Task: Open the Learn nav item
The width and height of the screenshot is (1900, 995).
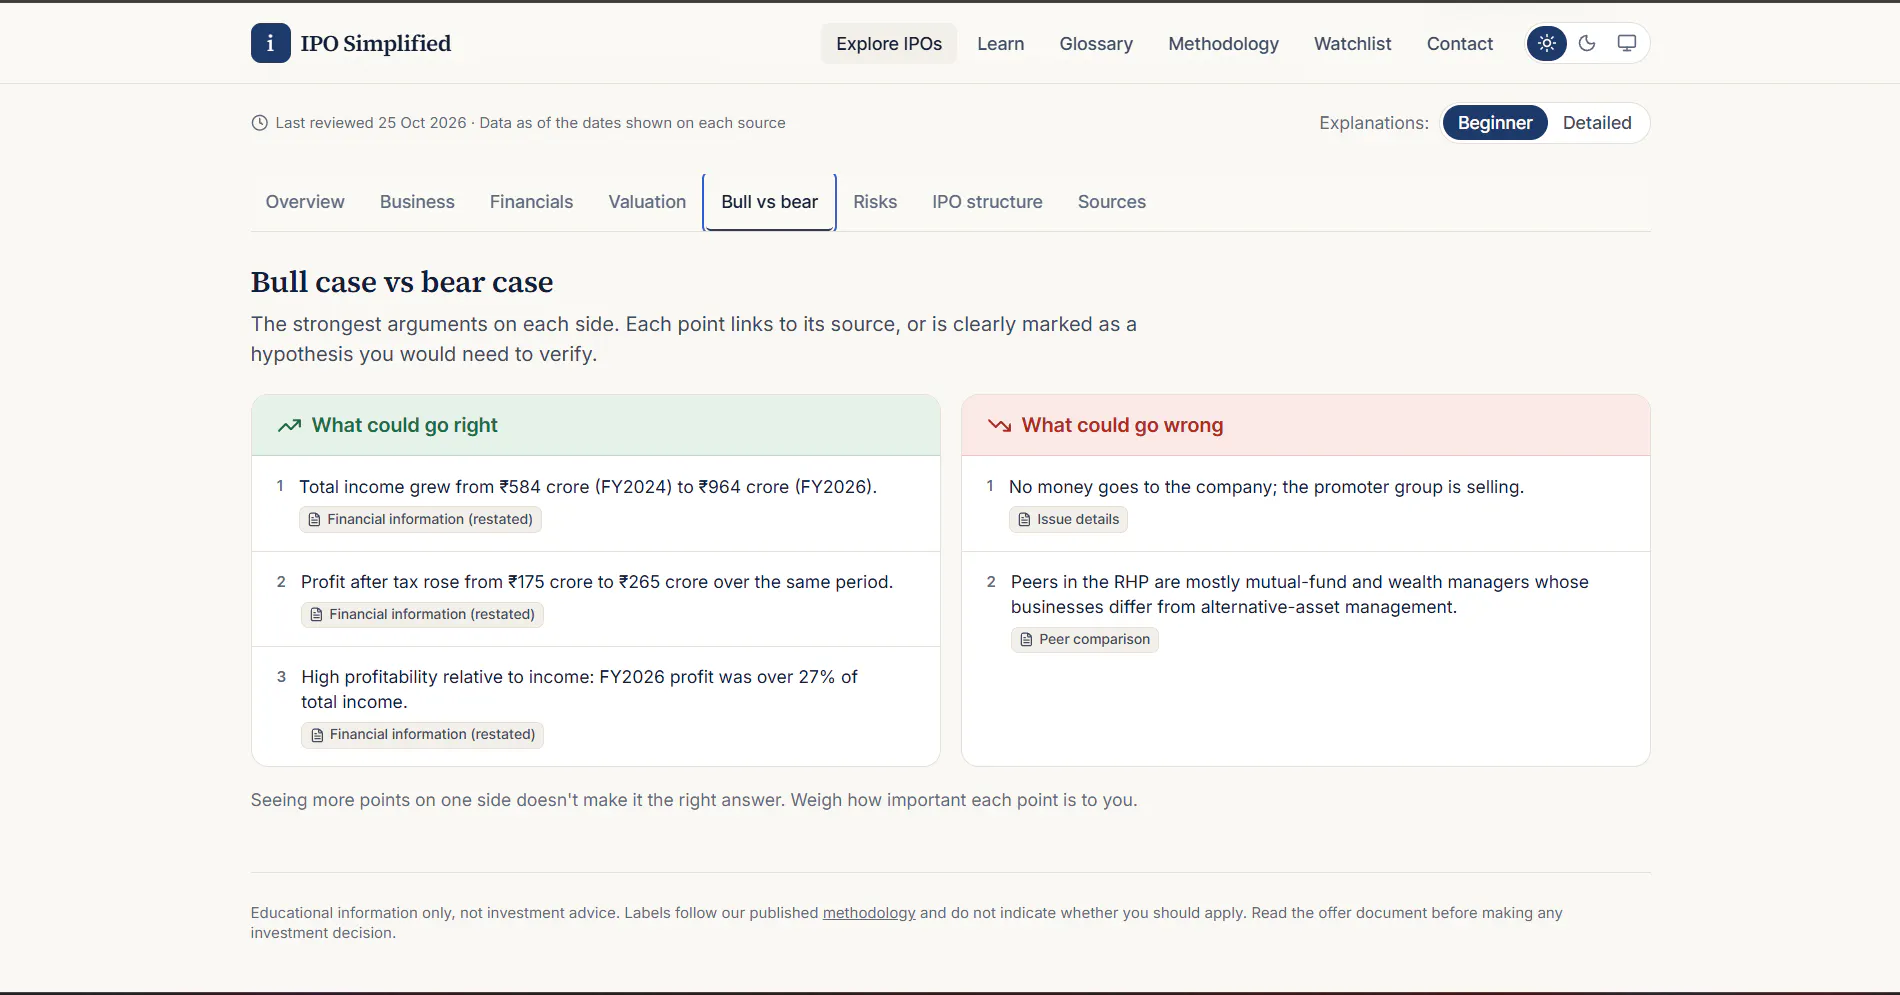Action: coord(1000,44)
